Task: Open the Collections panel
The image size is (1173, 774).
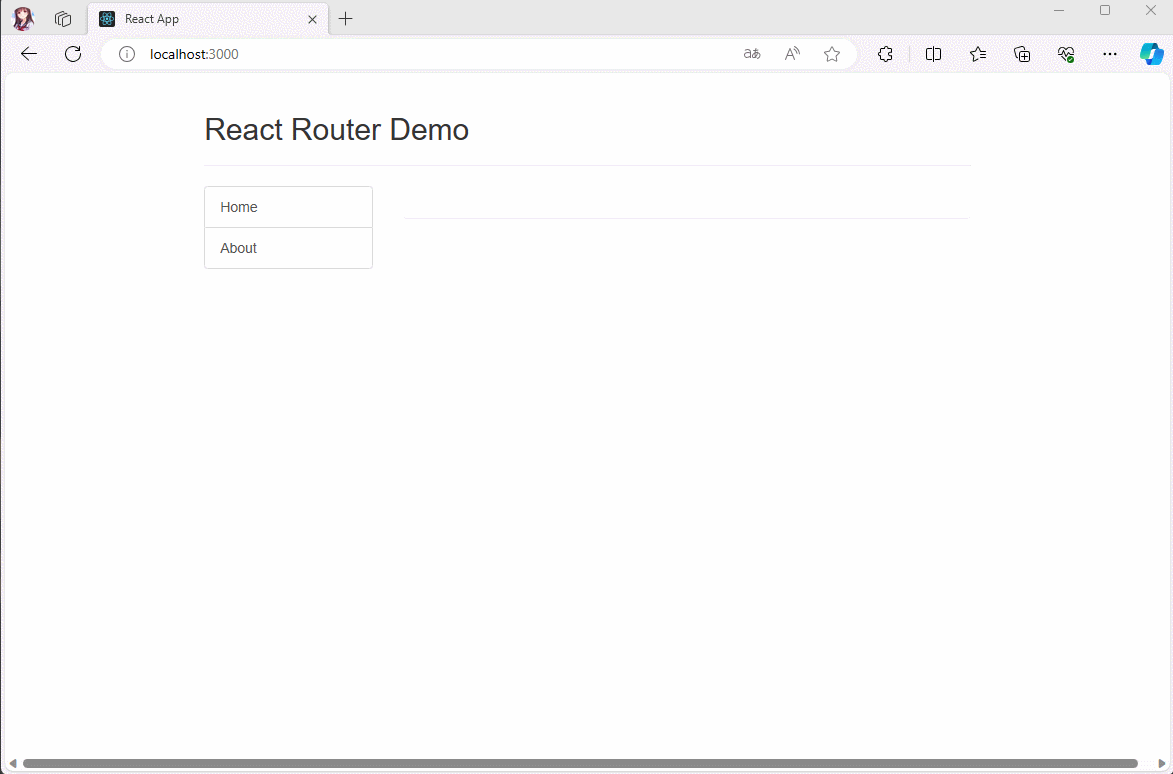Action: (1022, 54)
